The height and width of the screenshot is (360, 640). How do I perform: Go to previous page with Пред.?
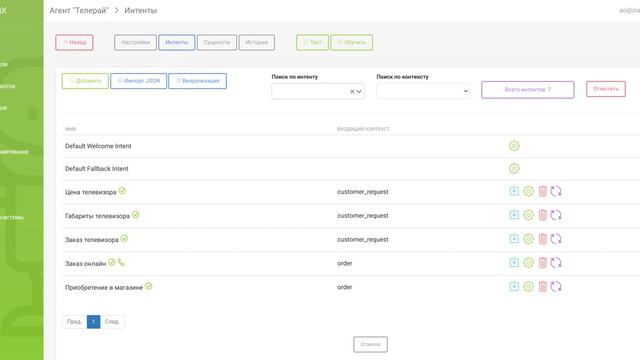[74, 322]
